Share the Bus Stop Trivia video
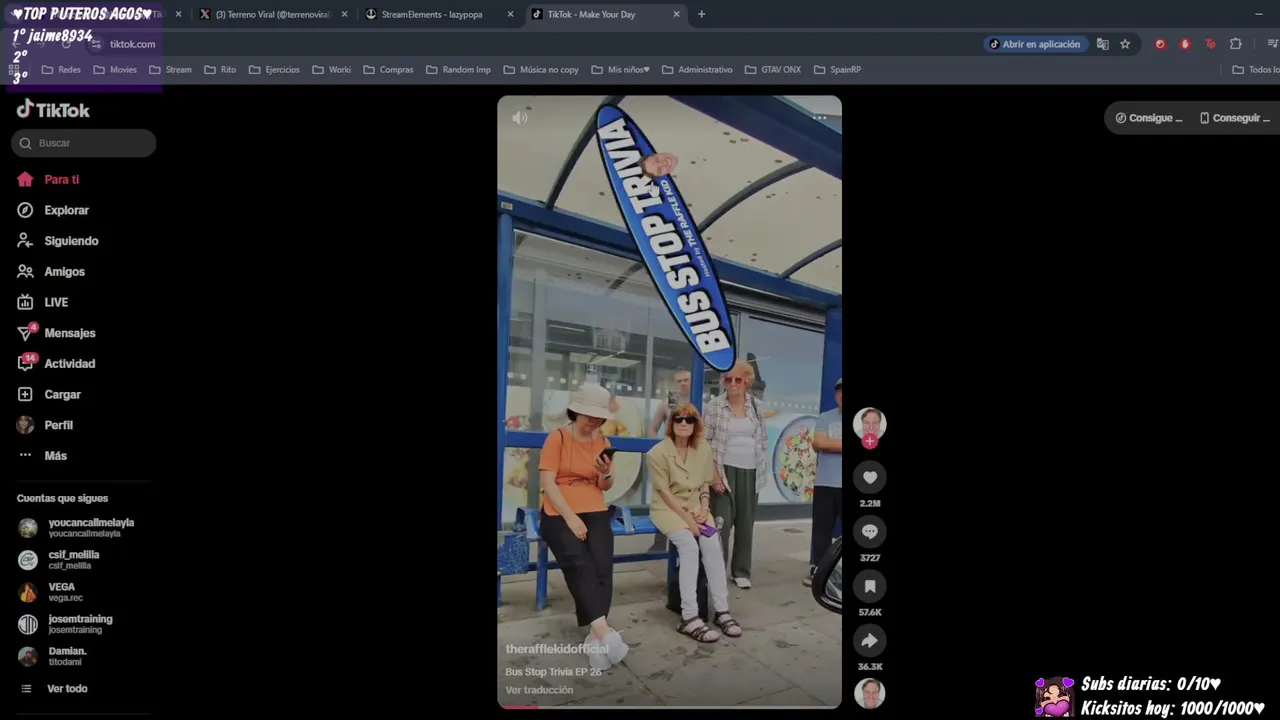 [x=870, y=641]
